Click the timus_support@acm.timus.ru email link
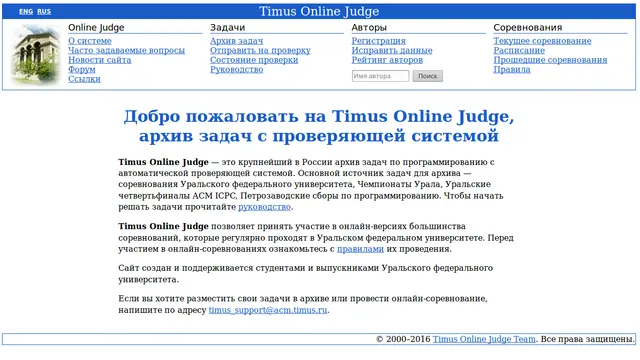The image size is (640, 360). [268, 310]
